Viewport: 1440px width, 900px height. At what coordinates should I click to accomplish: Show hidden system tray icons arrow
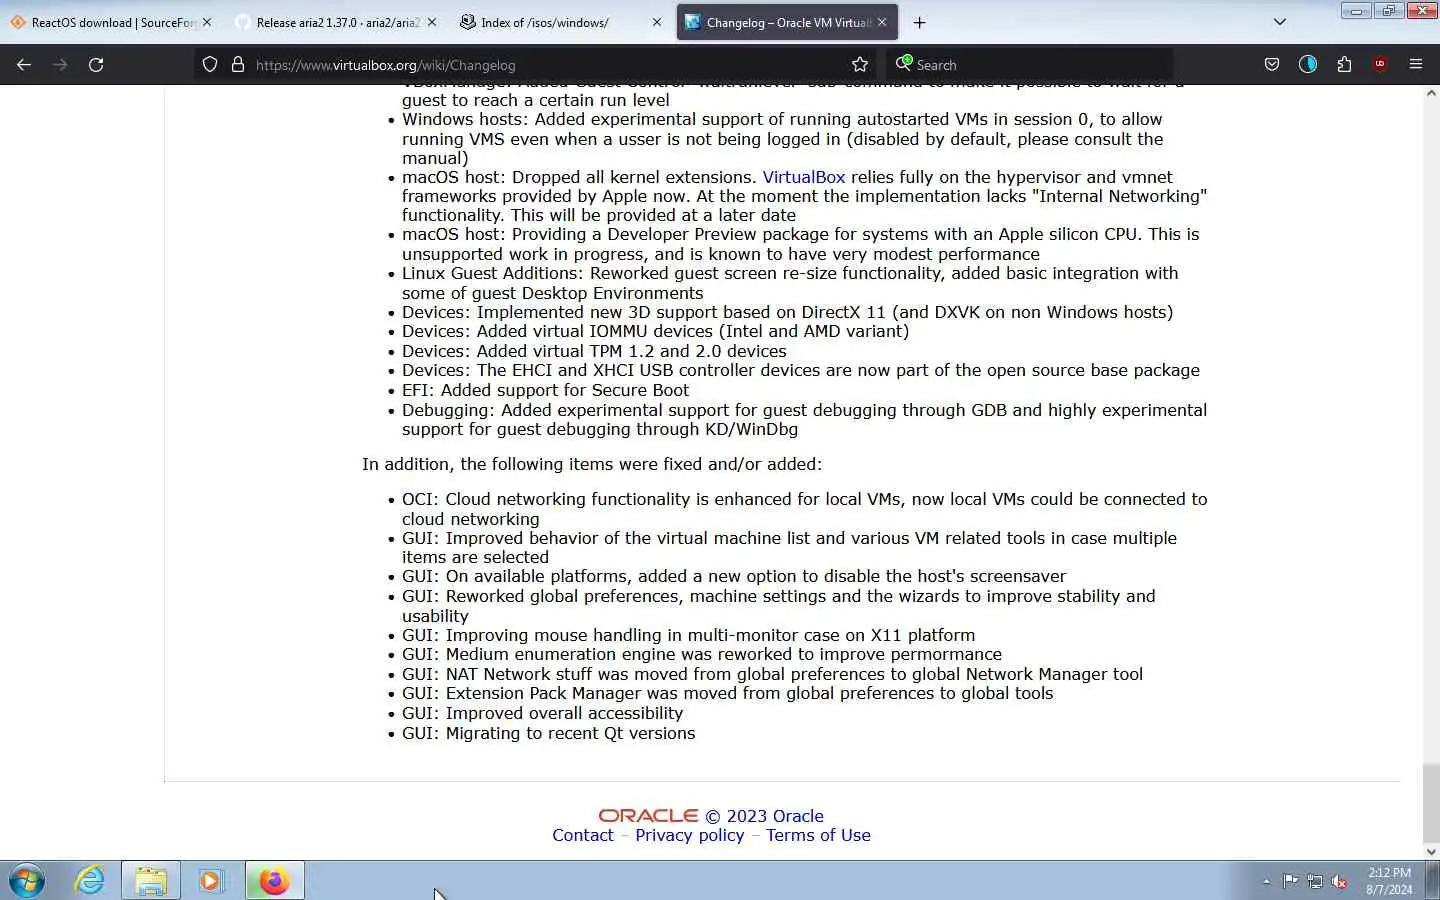coord(1266,881)
